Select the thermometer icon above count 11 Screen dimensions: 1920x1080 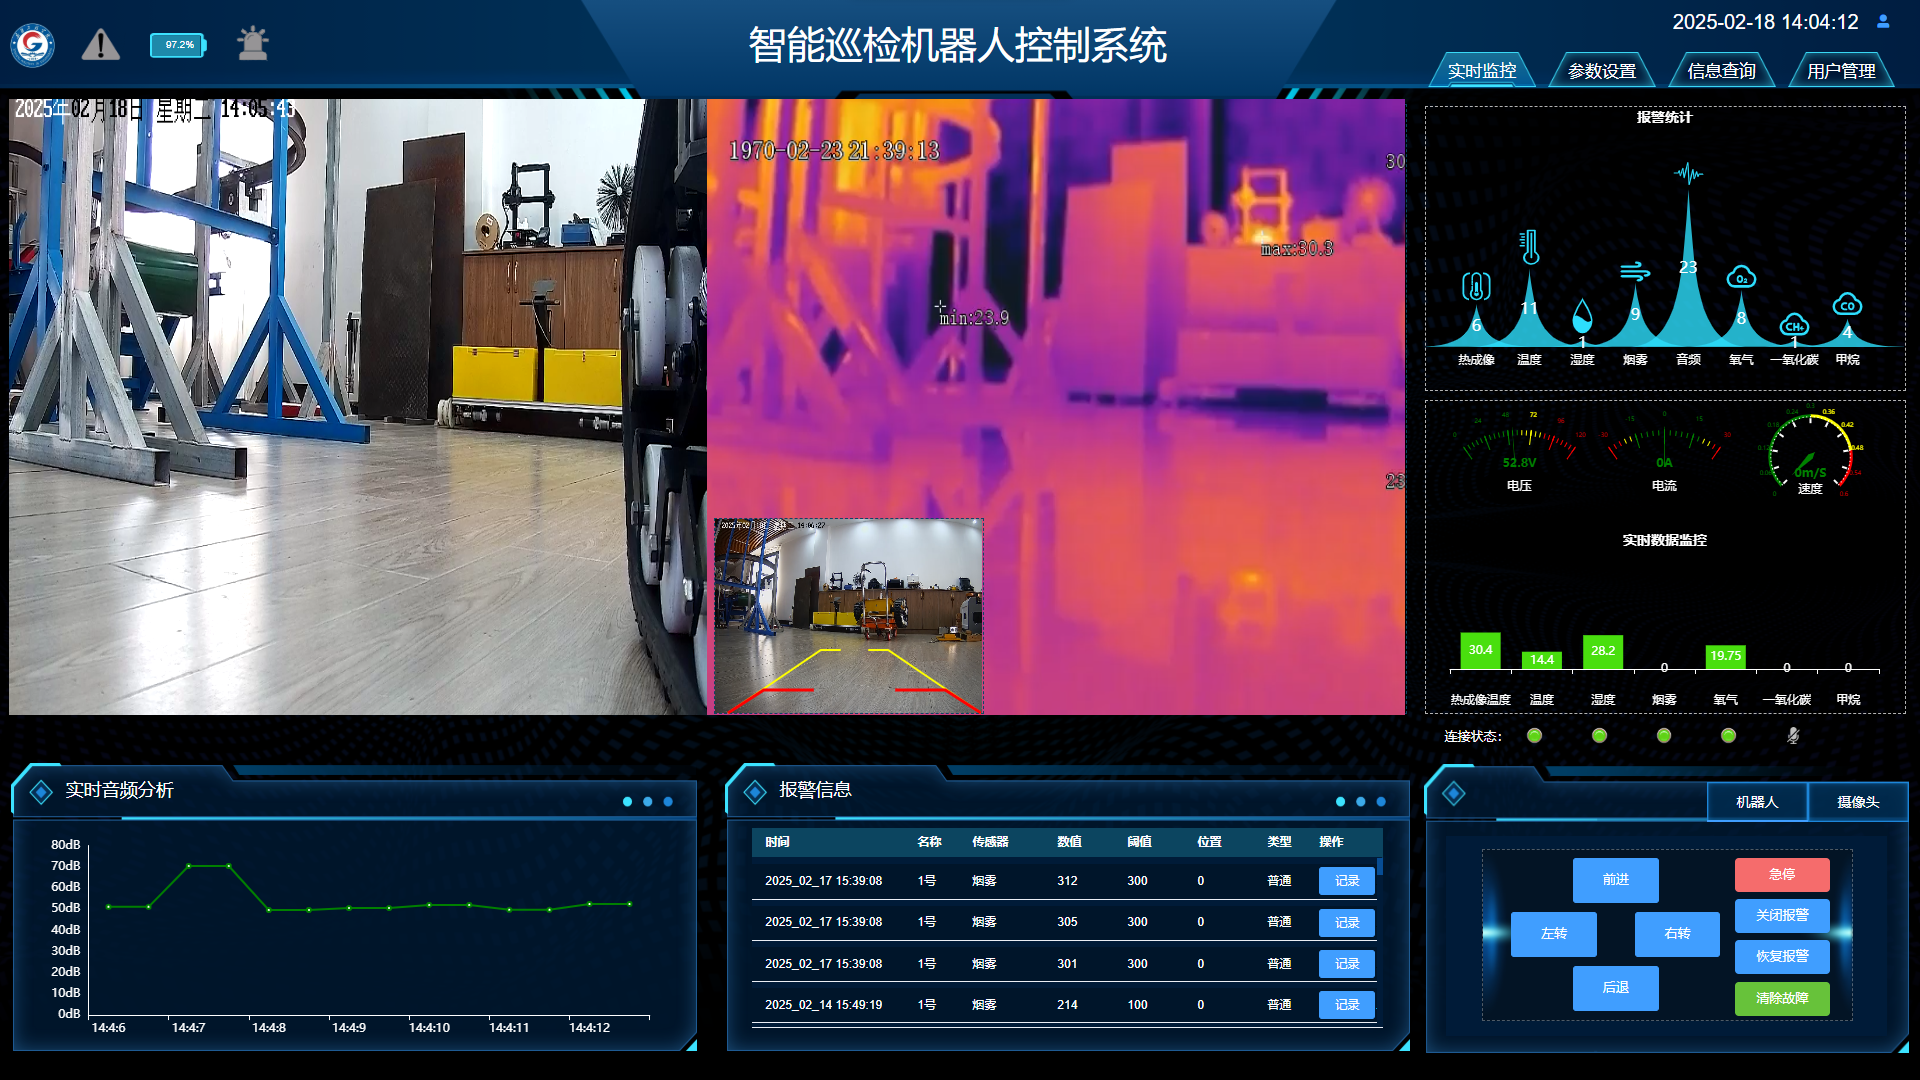coord(1529,247)
